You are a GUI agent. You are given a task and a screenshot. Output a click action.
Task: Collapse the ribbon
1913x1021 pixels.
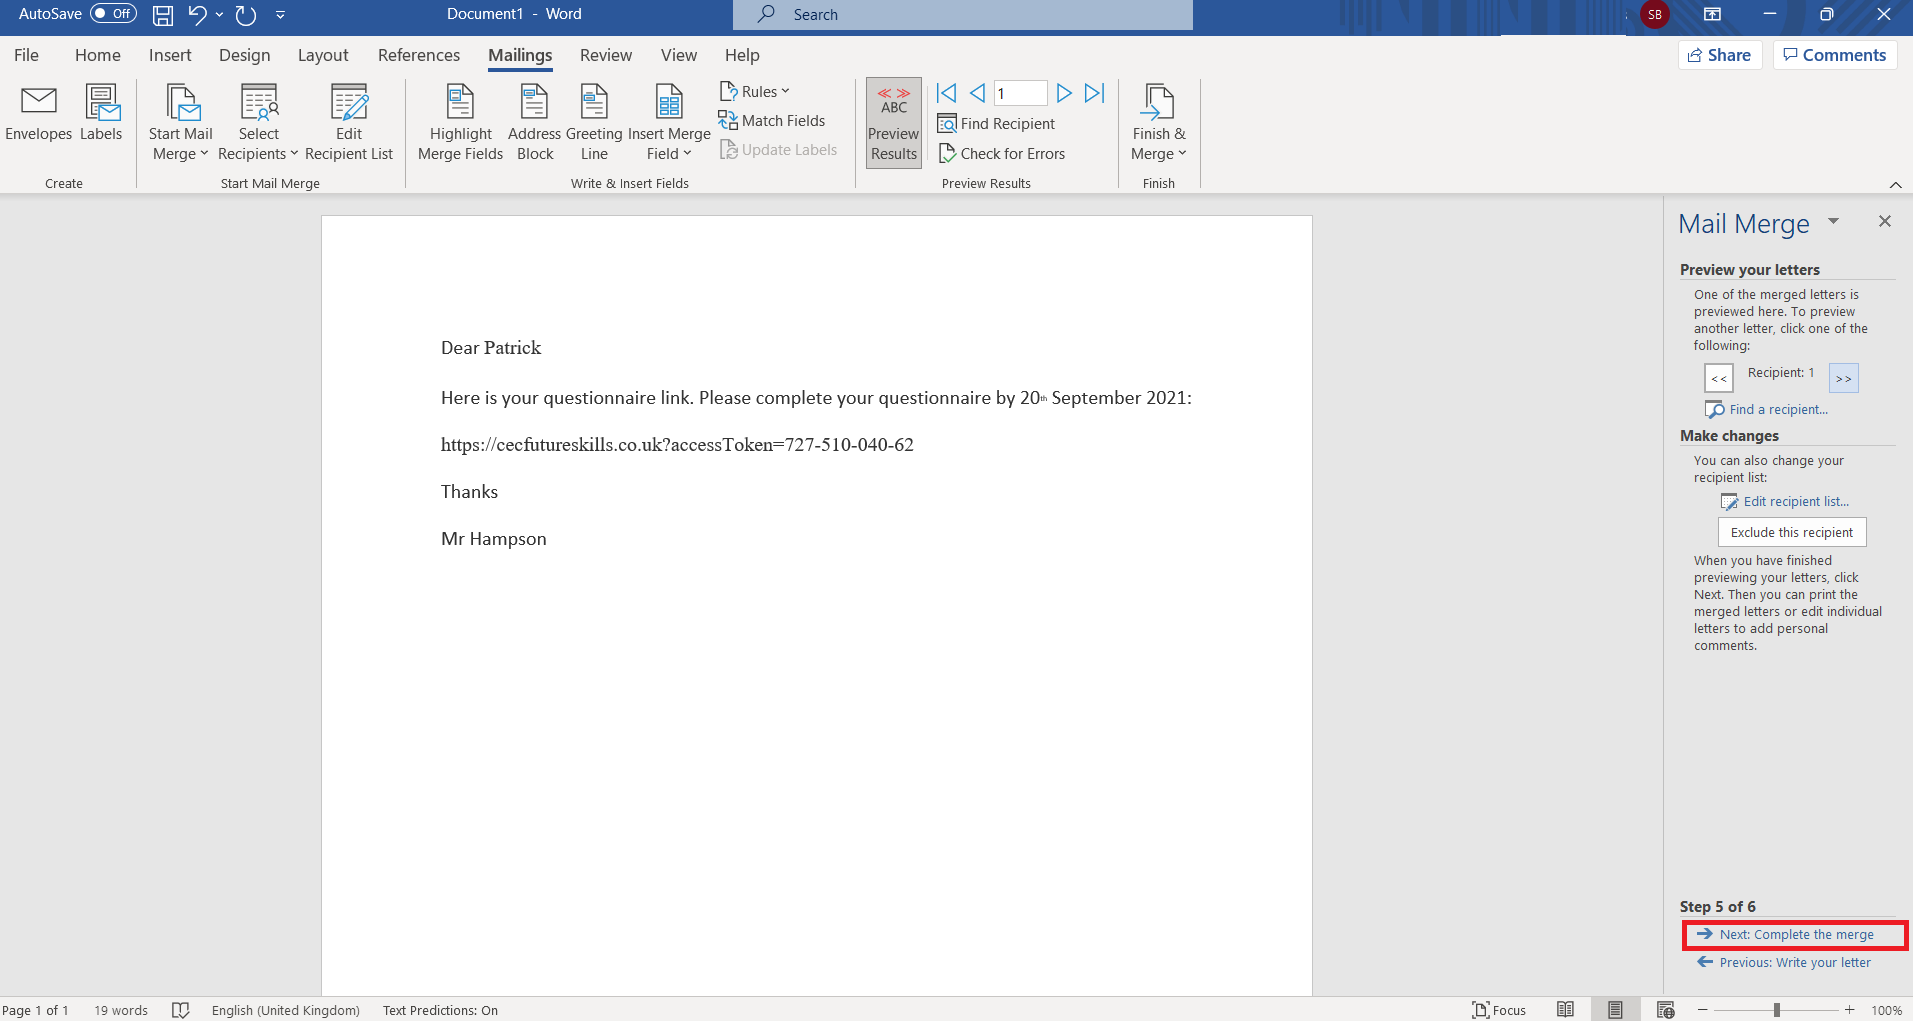click(1895, 184)
